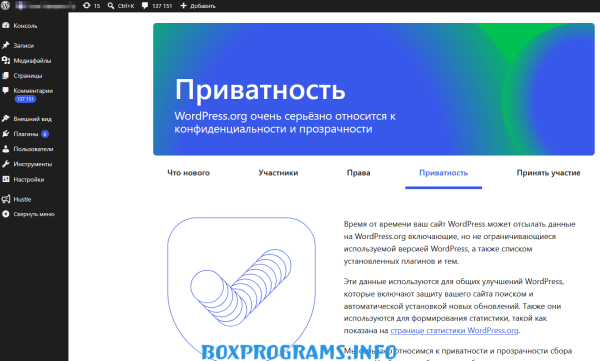Click the Настройки settings icon

[x=6, y=179]
